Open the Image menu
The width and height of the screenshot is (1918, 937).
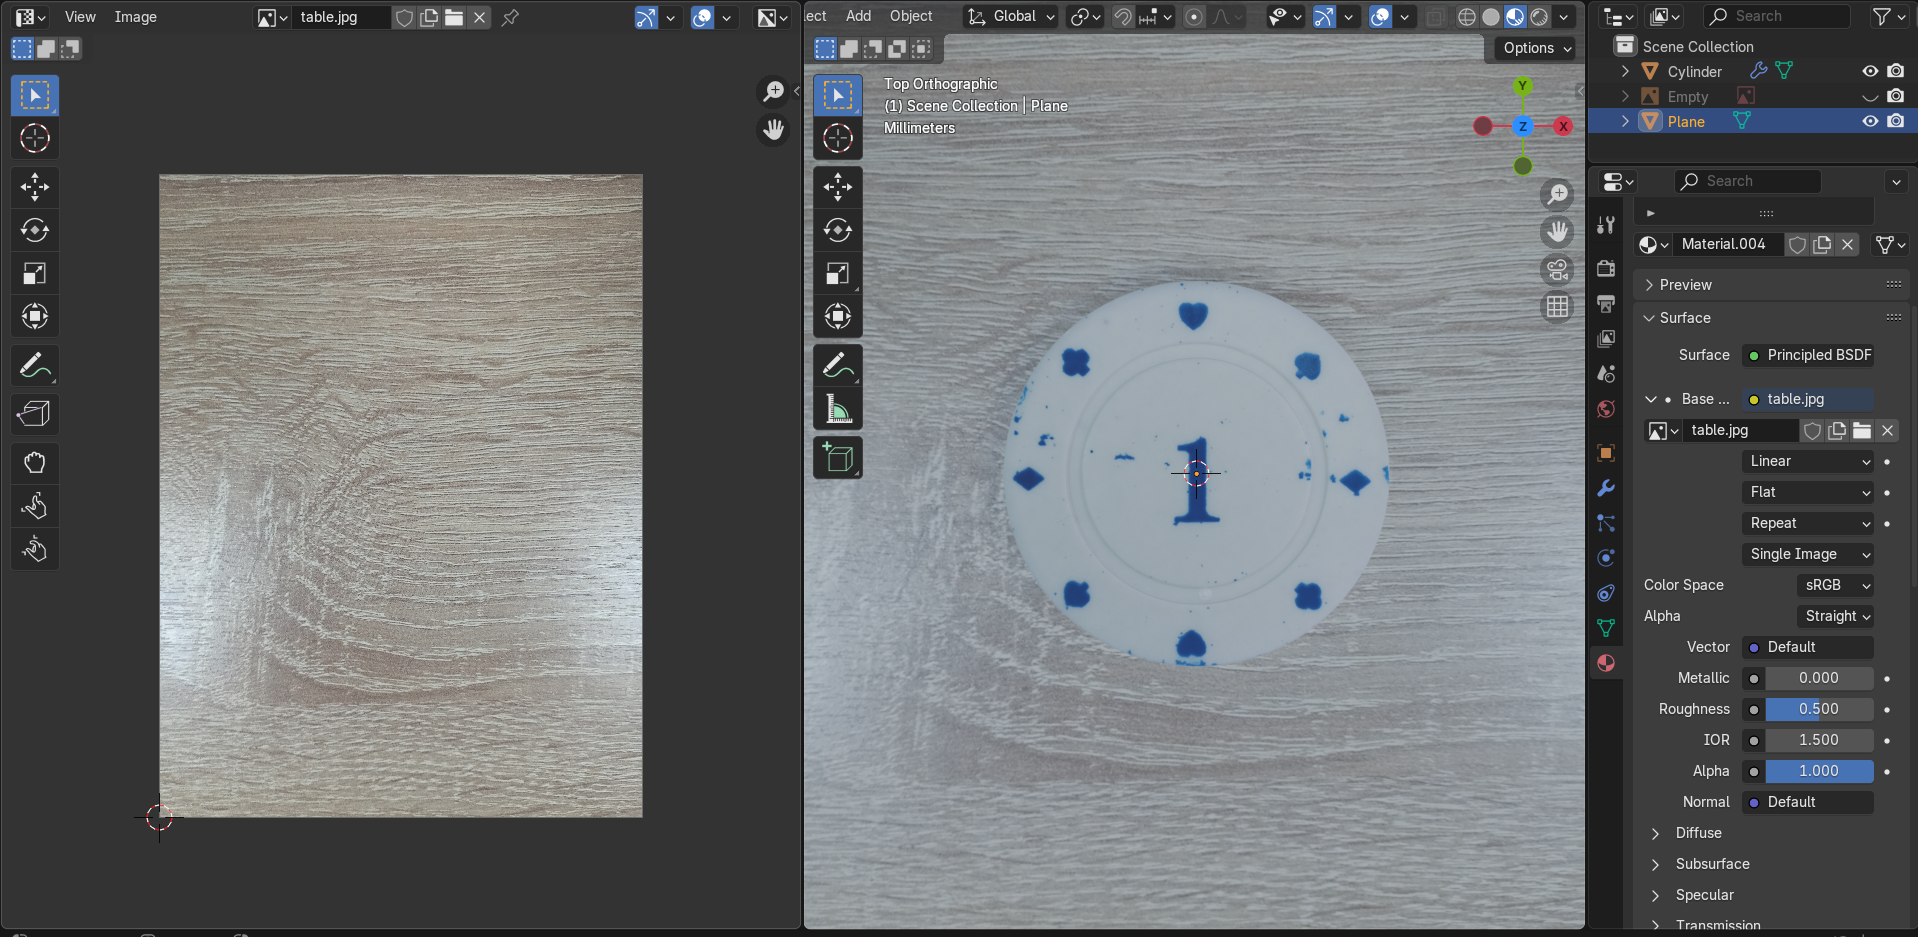click(x=135, y=17)
